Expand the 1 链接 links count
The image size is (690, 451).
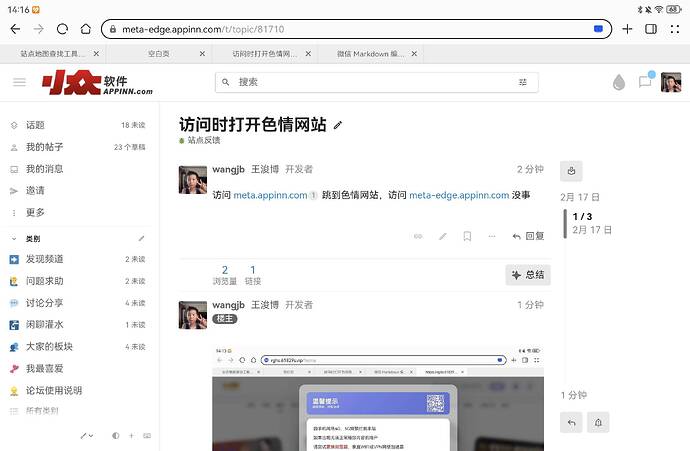[x=253, y=275]
